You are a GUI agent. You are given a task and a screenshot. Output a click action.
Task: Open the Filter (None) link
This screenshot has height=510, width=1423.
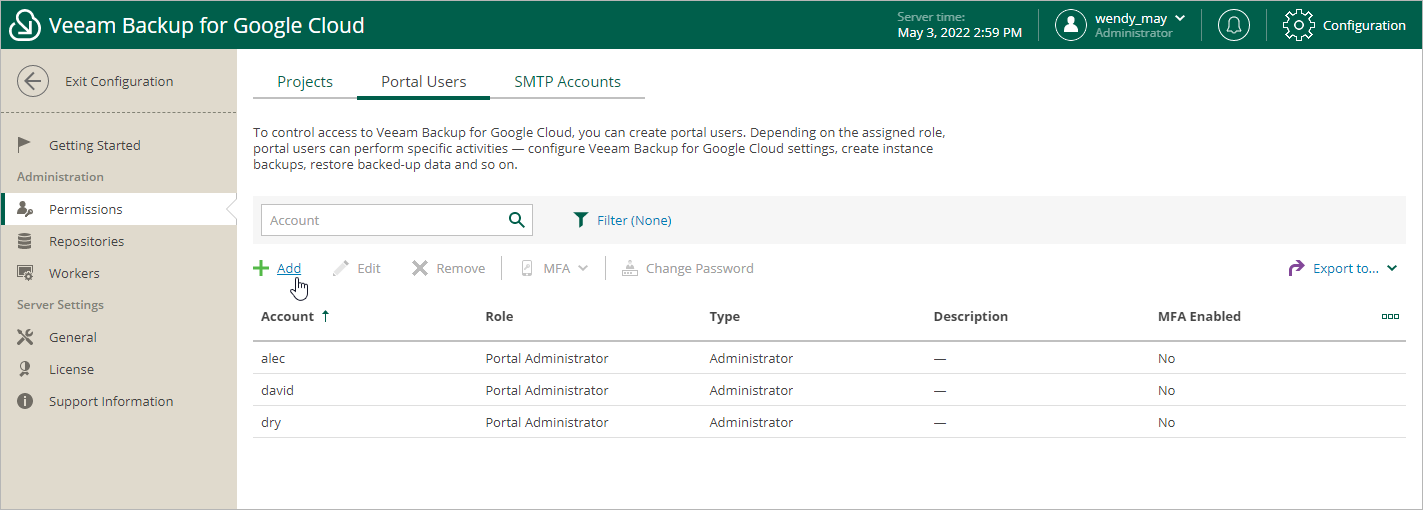coord(634,220)
